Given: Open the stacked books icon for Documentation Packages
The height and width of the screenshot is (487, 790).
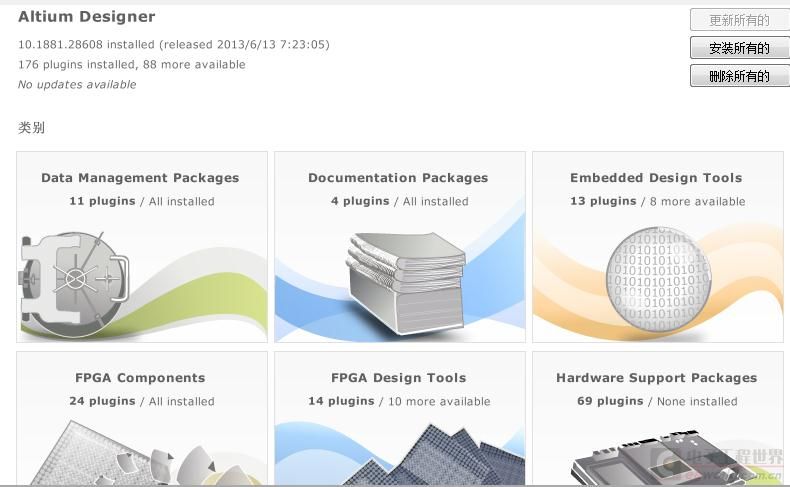Looking at the screenshot, I should [x=406, y=283].
